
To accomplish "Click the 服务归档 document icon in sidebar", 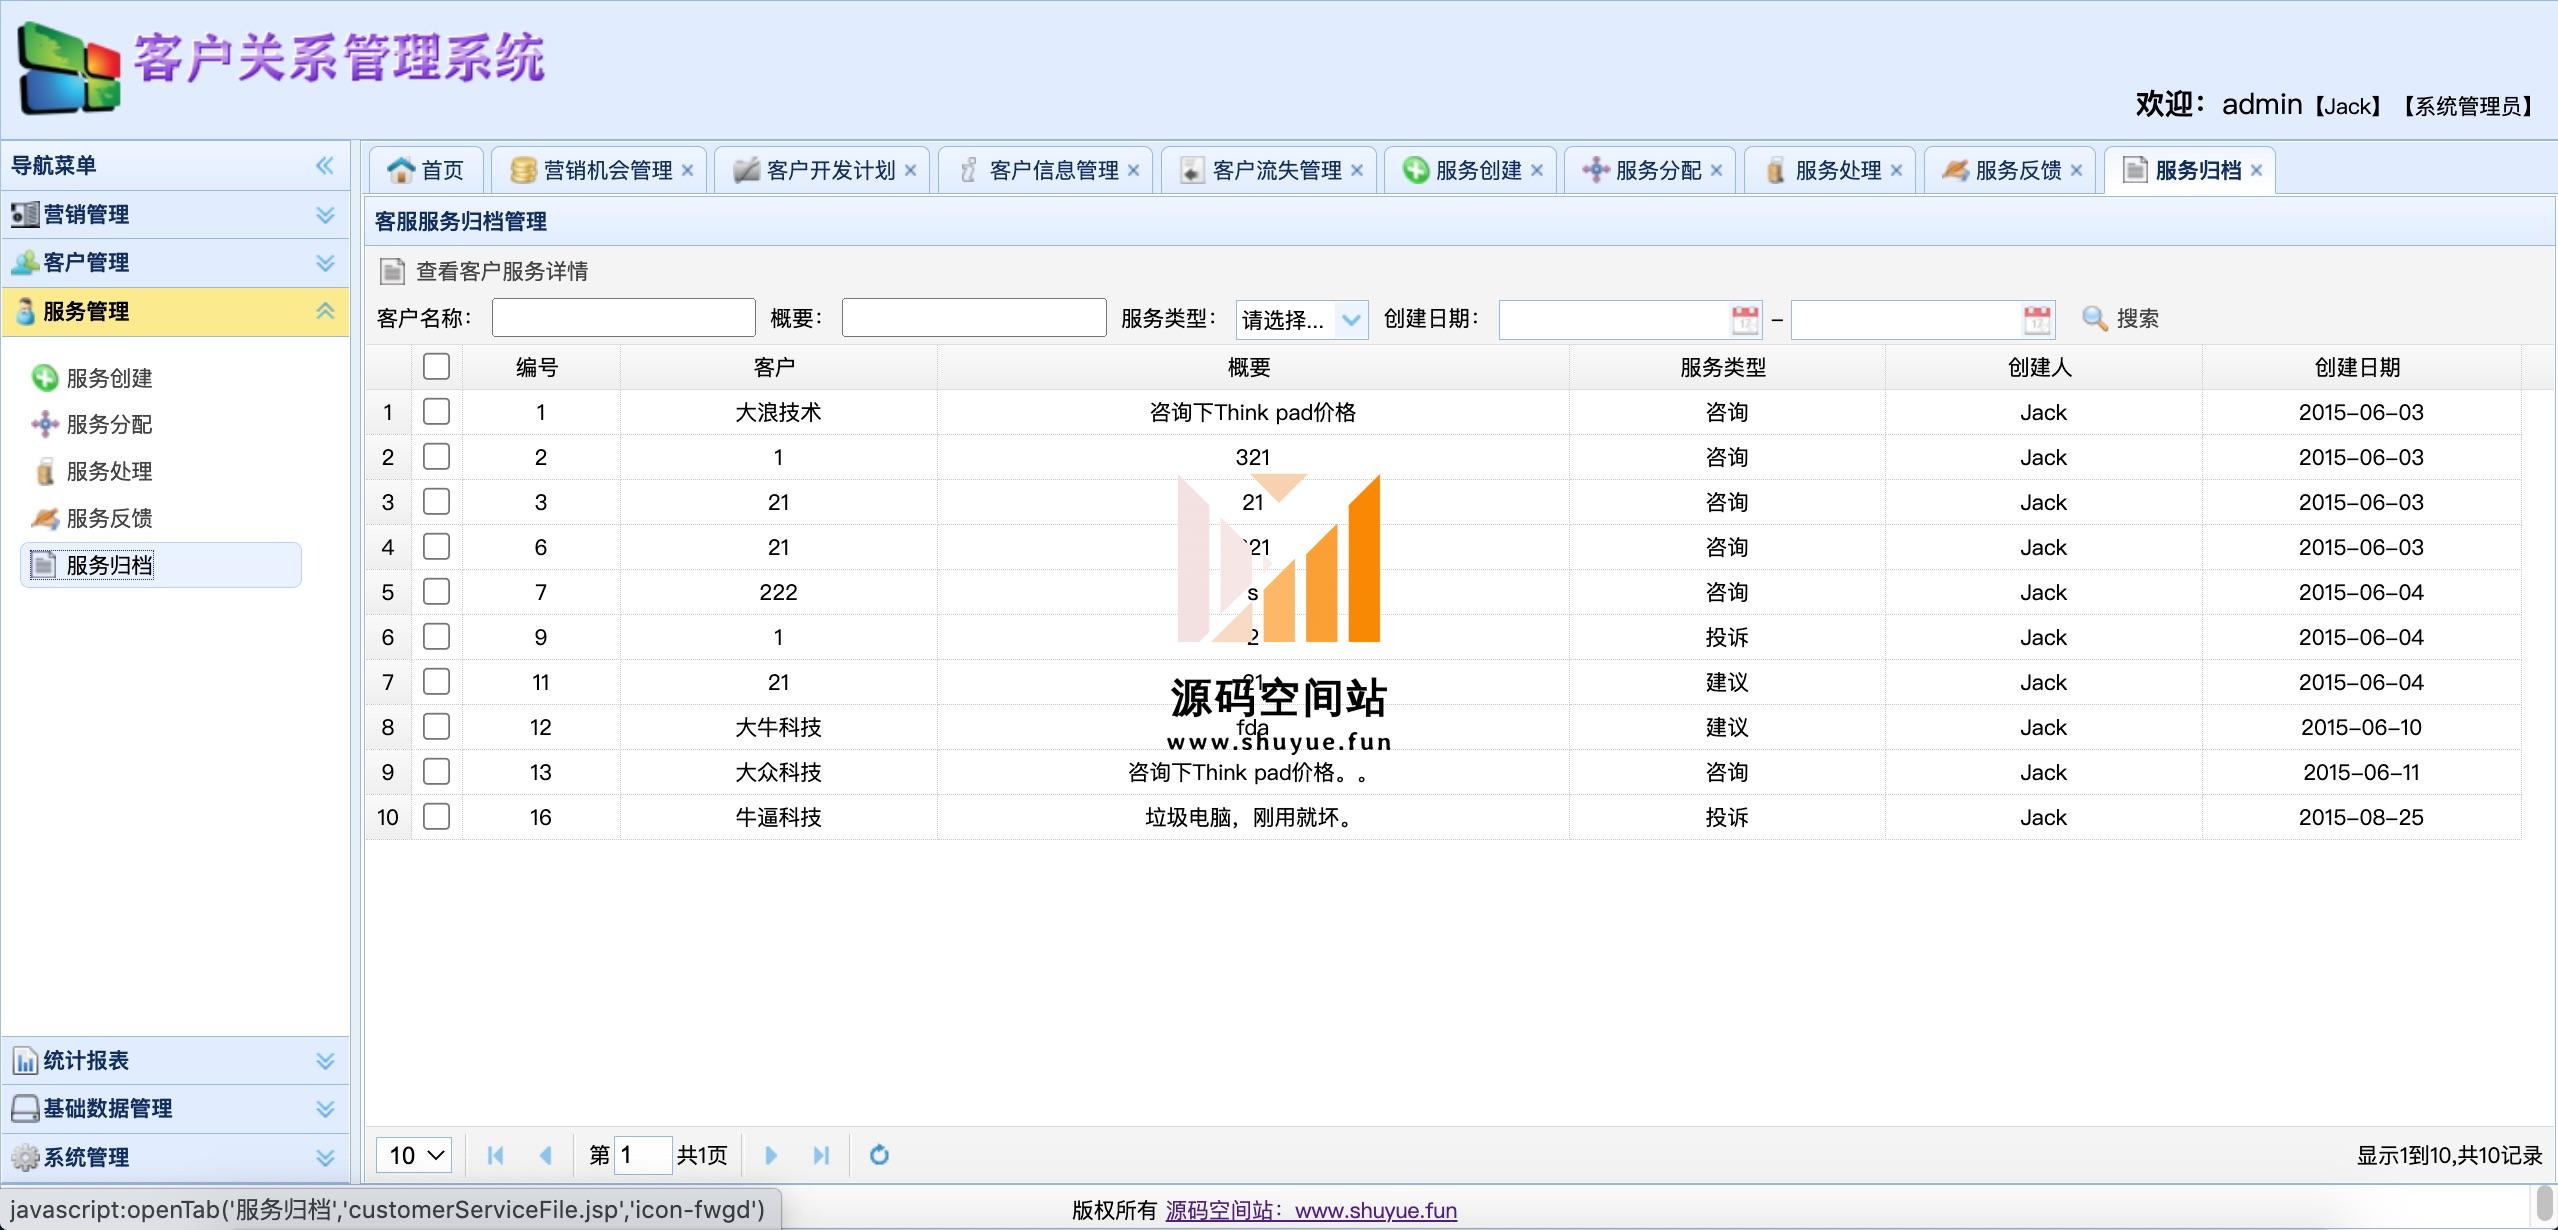I will tap(43, 564).
